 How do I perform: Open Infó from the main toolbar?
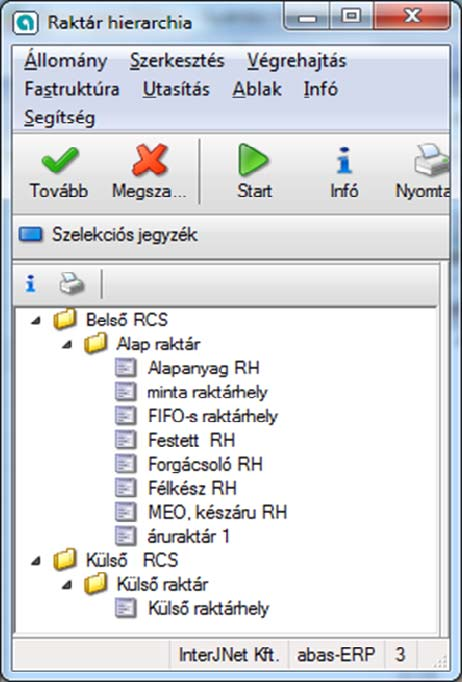tap(345, 172)
